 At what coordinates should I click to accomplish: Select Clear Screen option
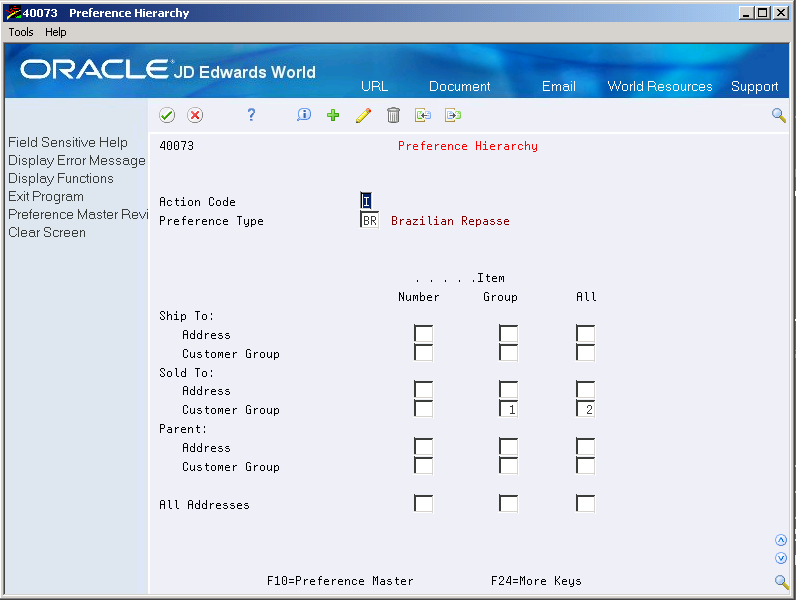47,232
